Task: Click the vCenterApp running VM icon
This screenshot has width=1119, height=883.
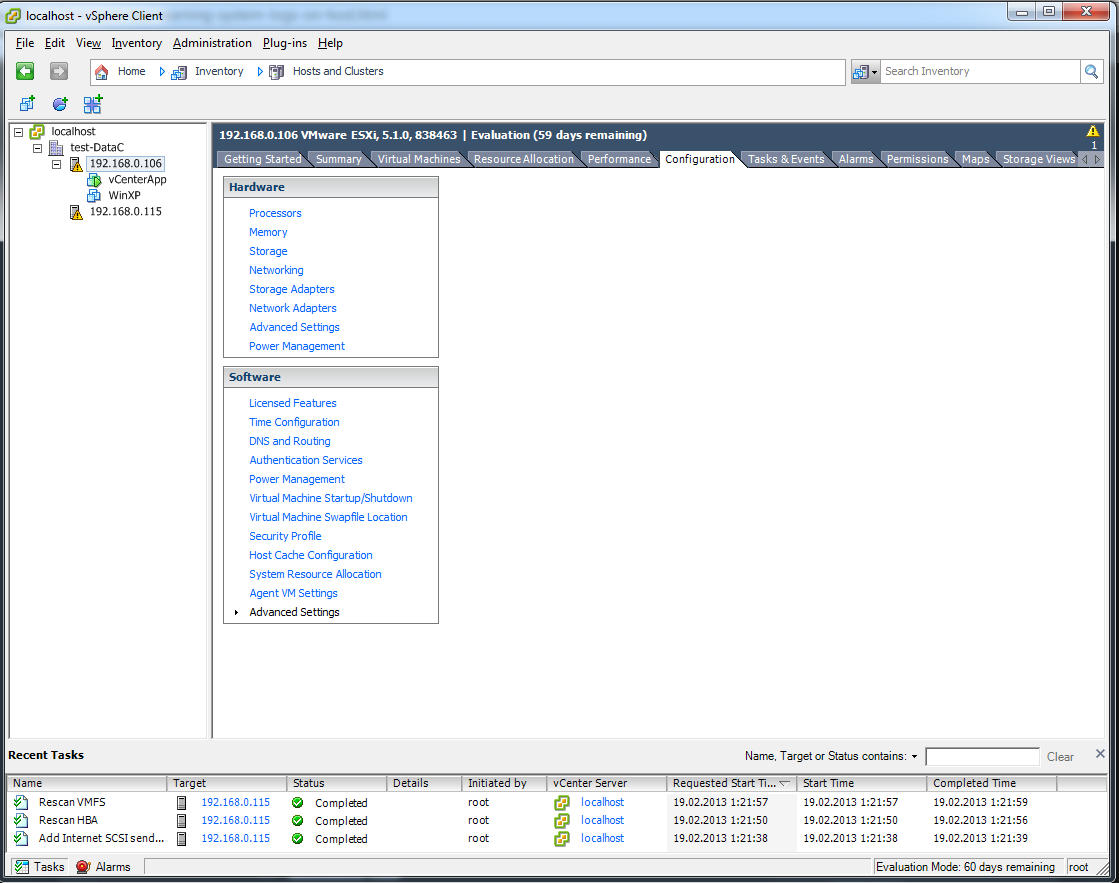Action: click(94, 180)
